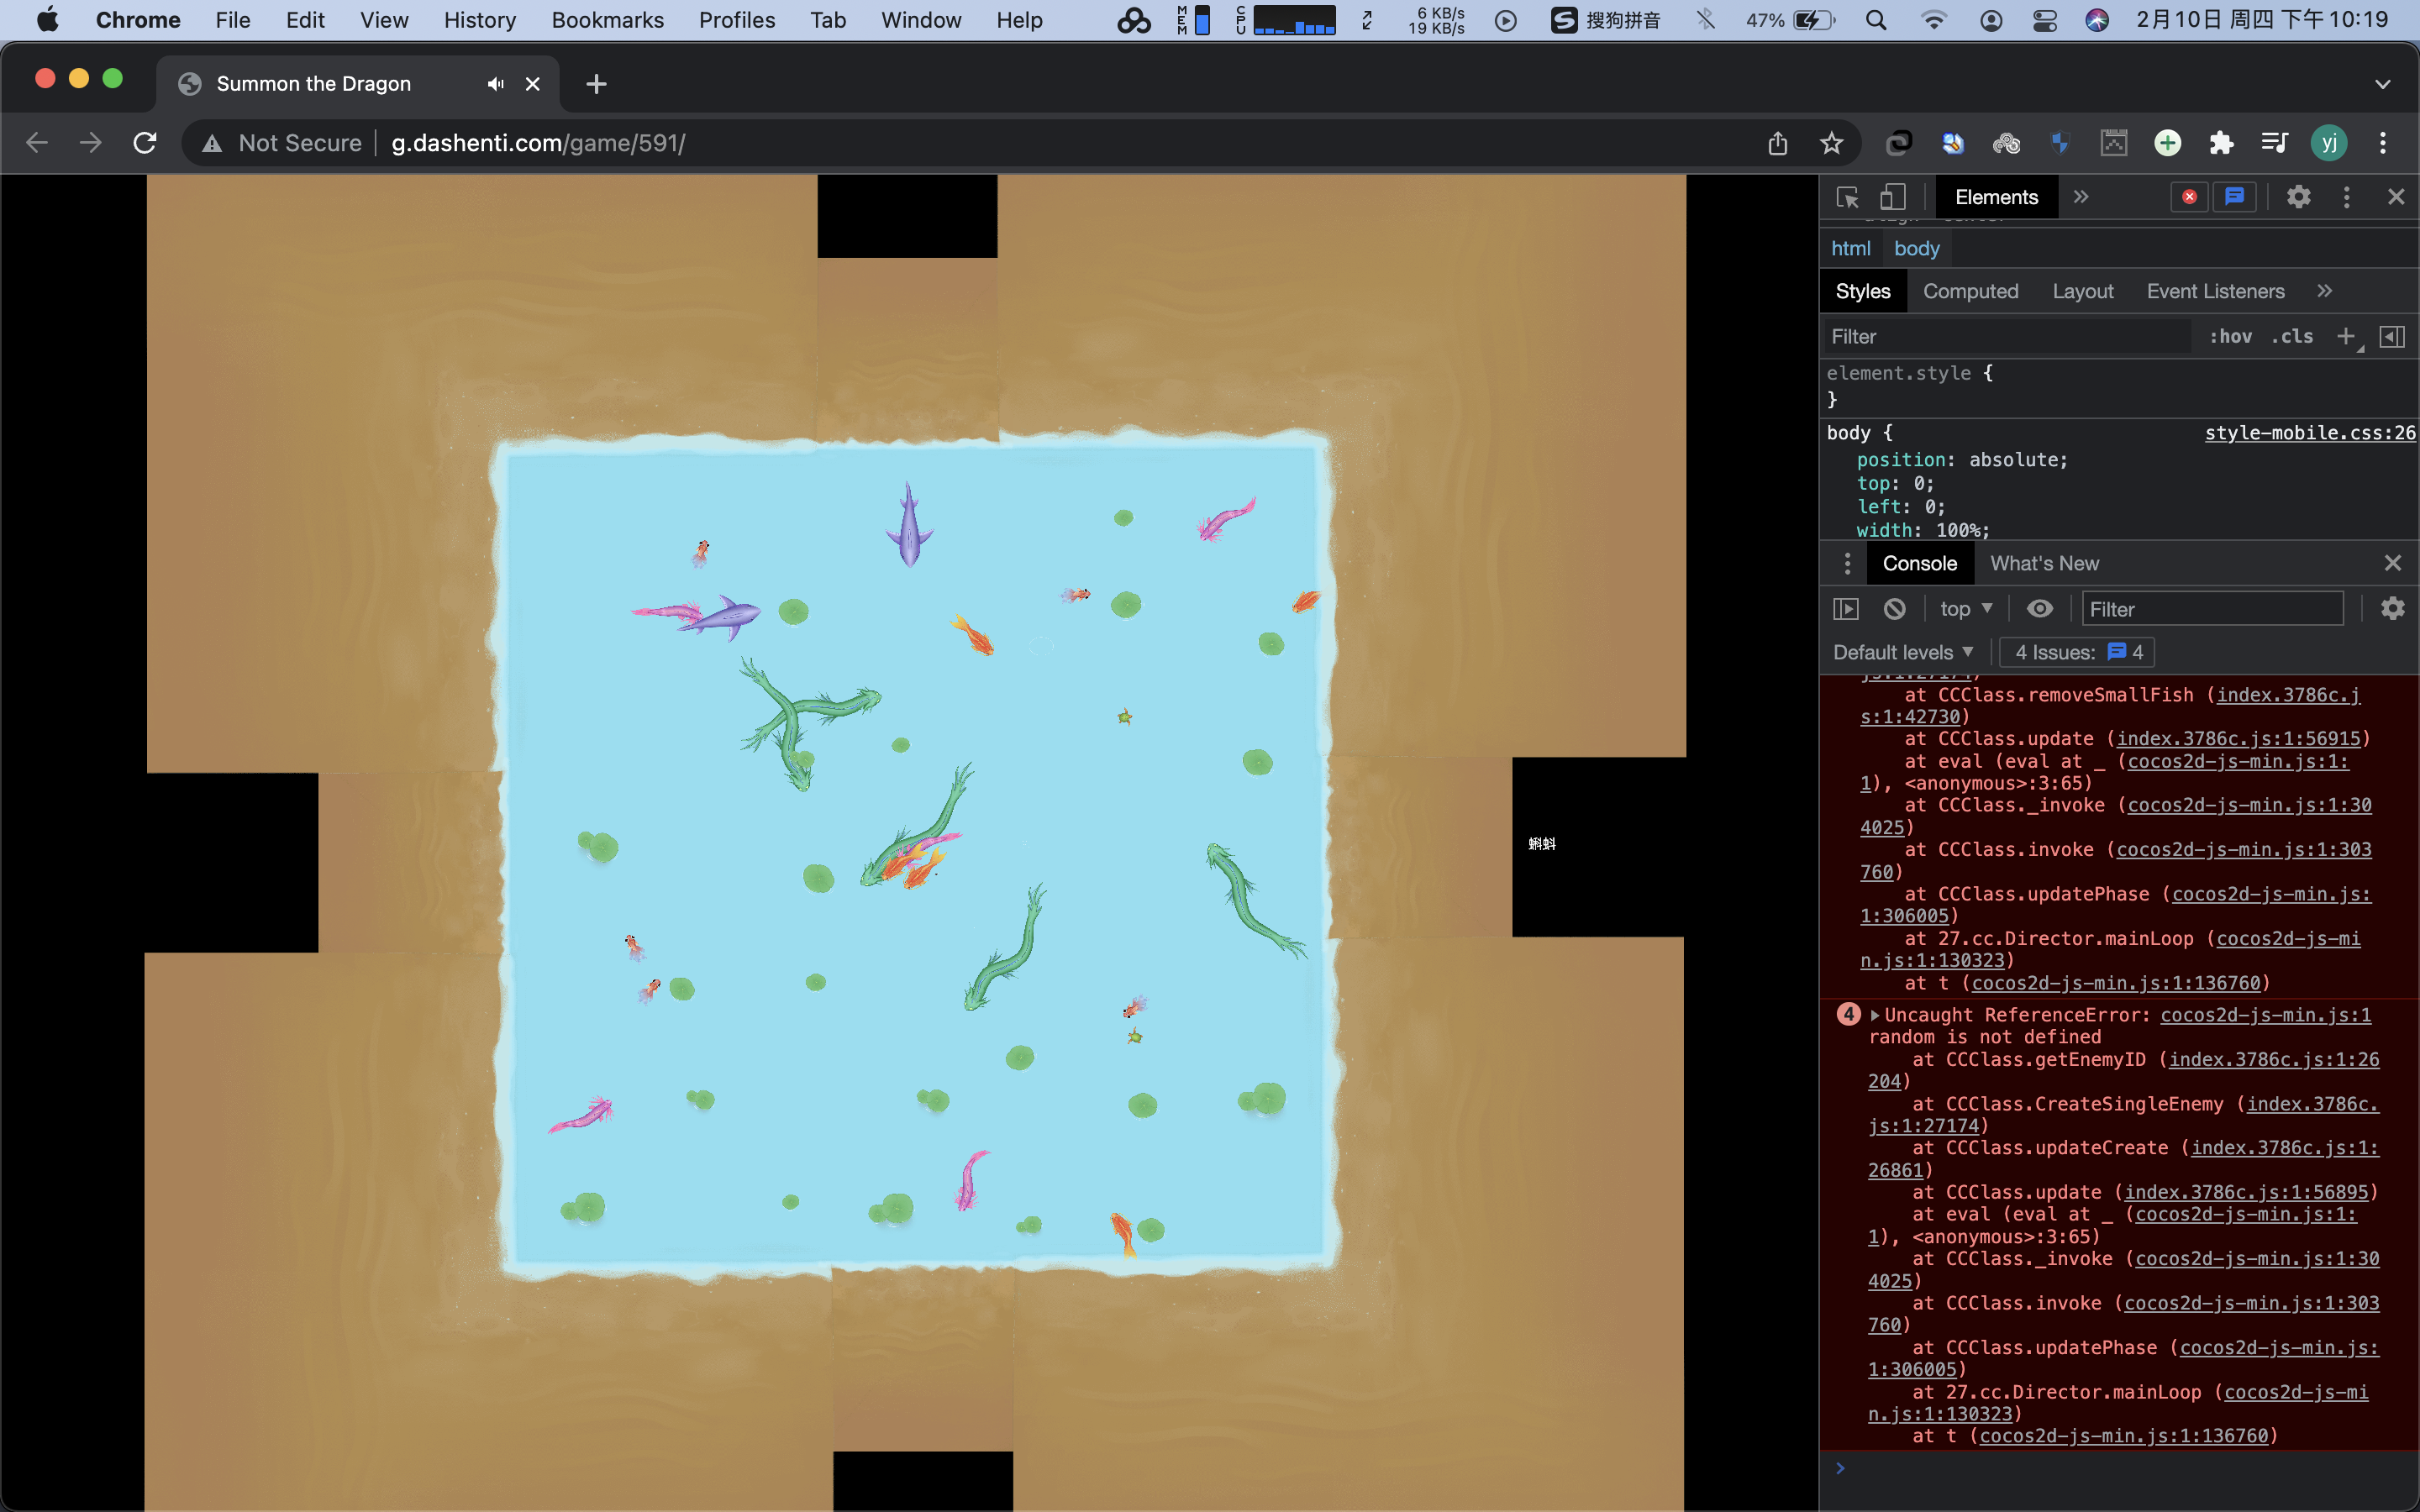Mute the Summon the Dragon tab audio

pos(495,84)
